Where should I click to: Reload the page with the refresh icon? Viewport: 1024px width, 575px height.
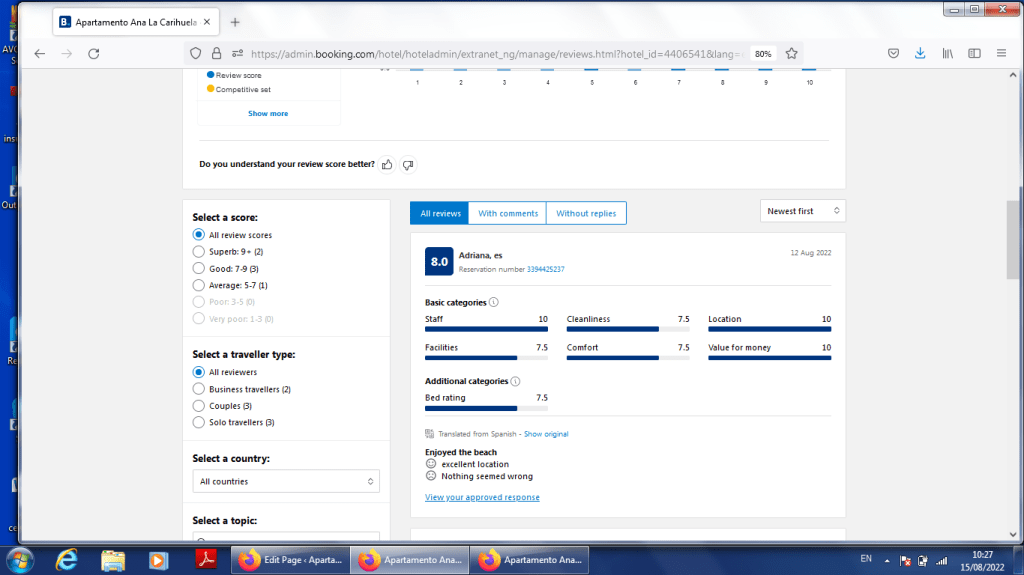(x=93, y=54)
